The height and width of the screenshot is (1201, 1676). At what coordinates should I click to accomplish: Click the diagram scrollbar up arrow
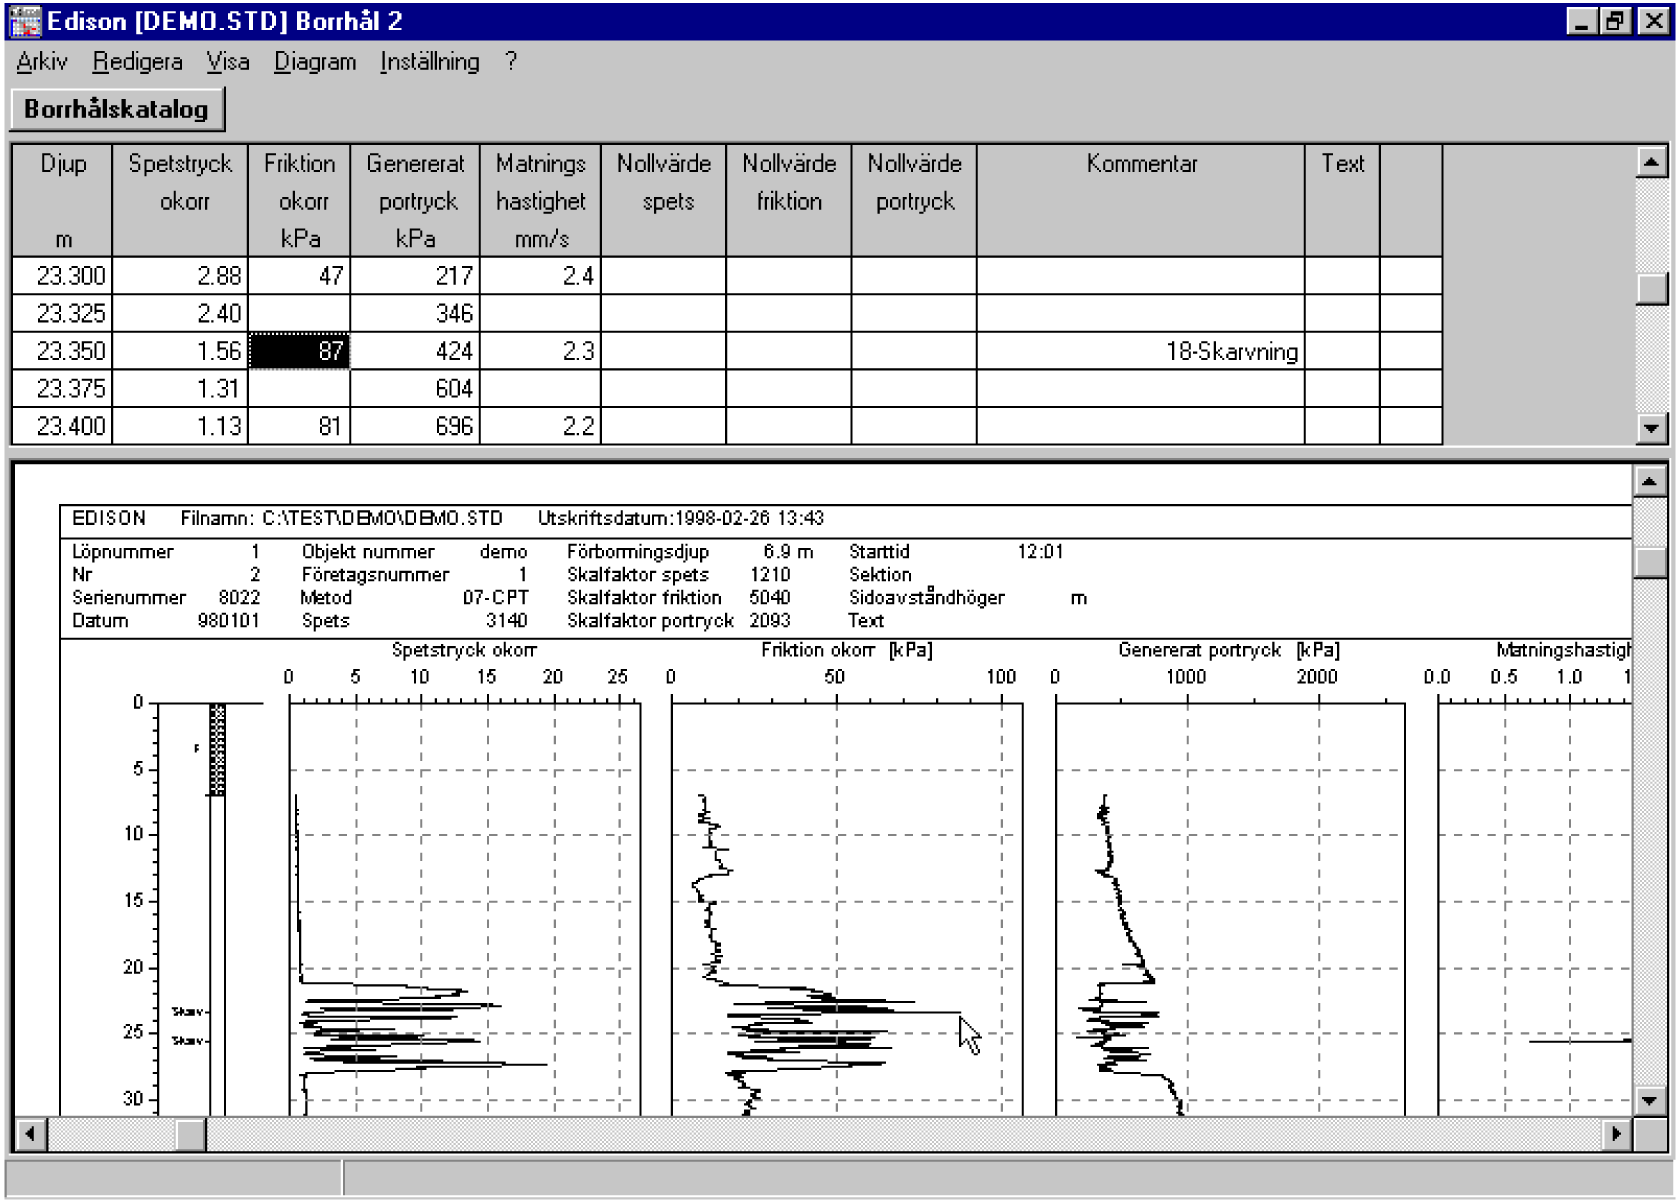tap(1649, 482)
